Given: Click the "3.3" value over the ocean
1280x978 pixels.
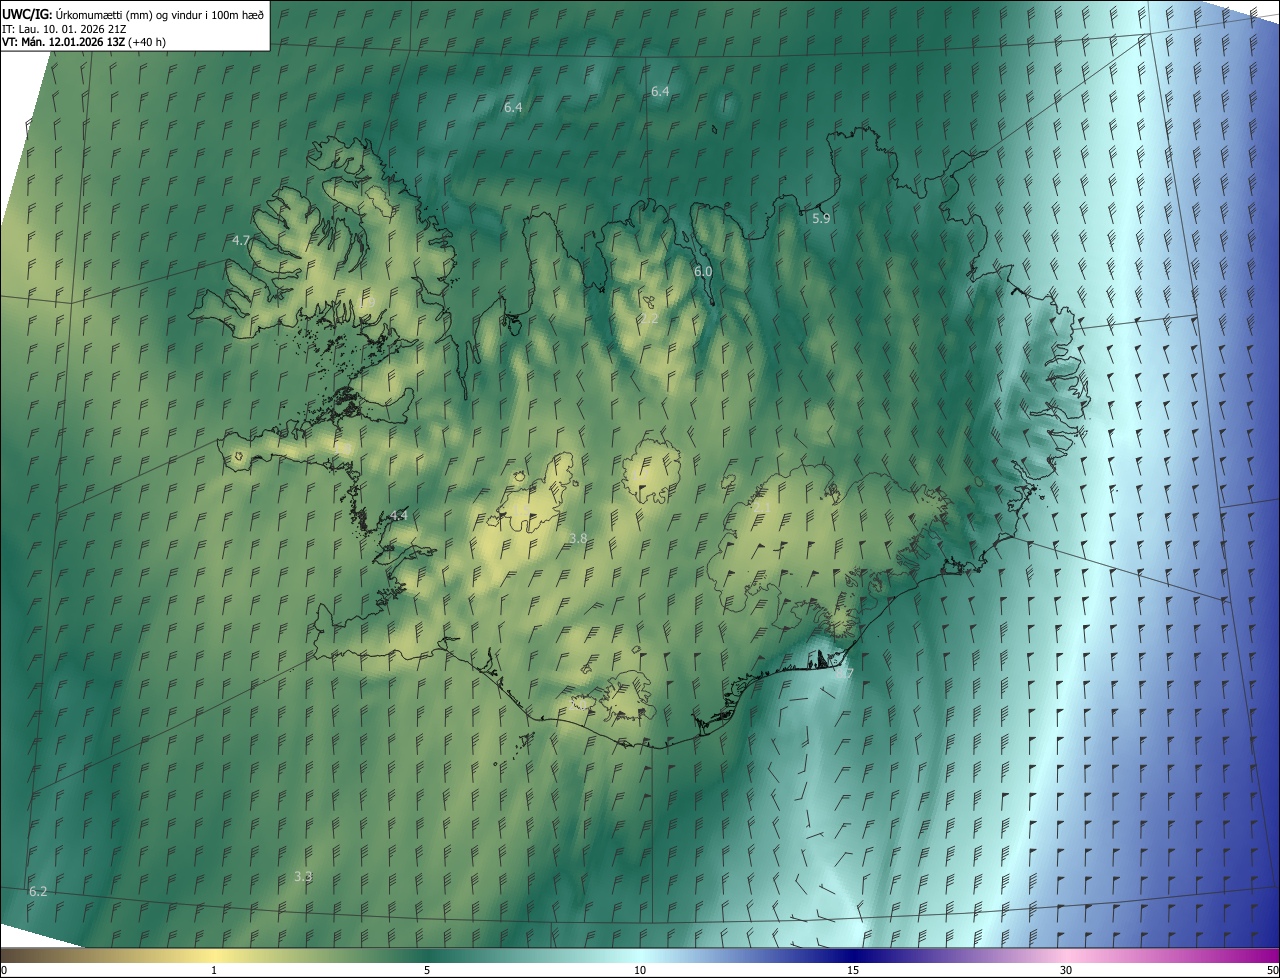Looking at the screenshot, I should tap(303, 877).
